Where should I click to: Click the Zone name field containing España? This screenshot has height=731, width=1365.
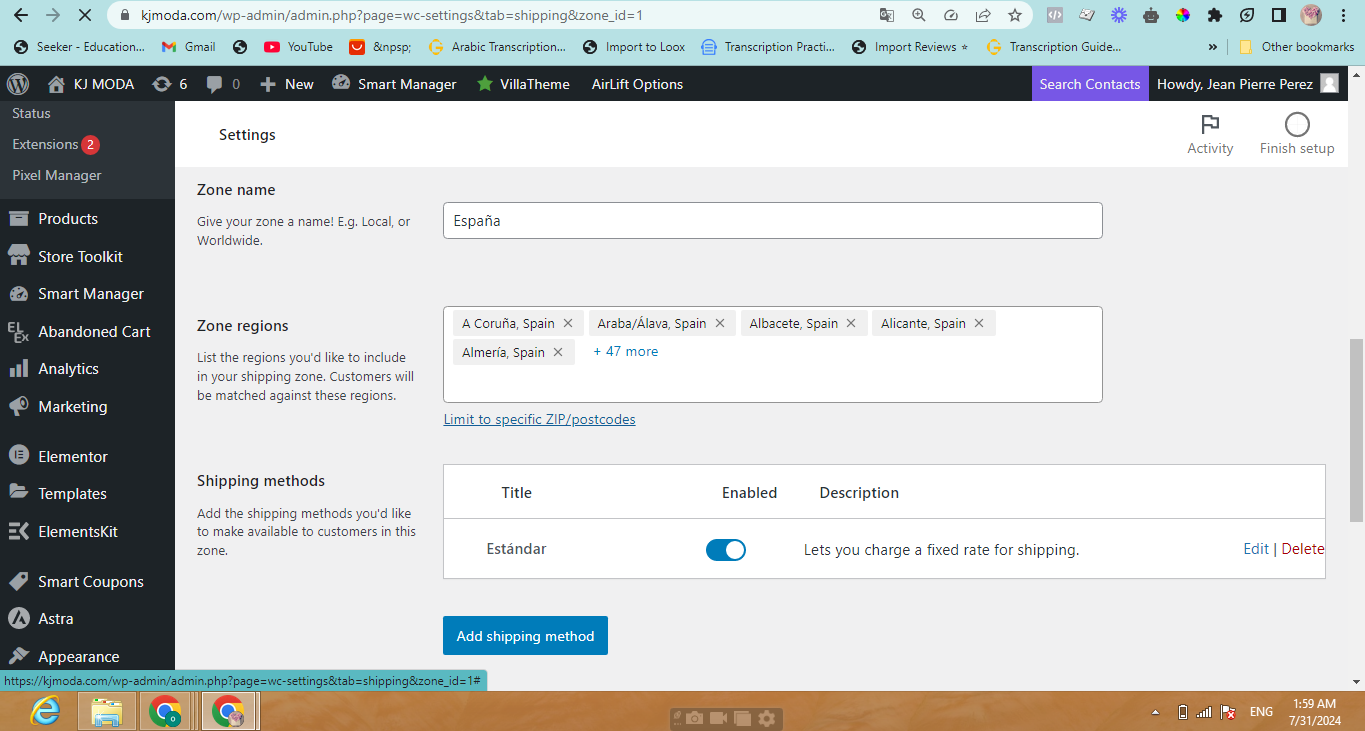(x=772, y=221)
